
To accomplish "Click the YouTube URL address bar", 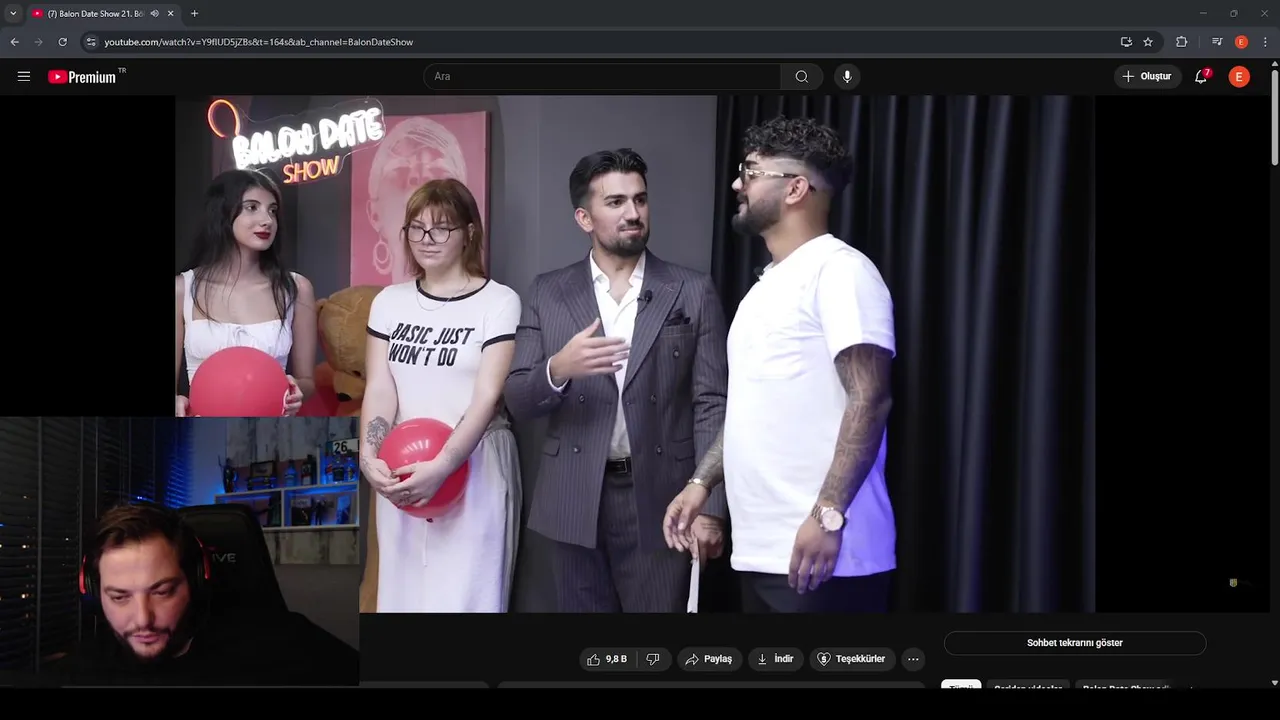I will 600,42.
